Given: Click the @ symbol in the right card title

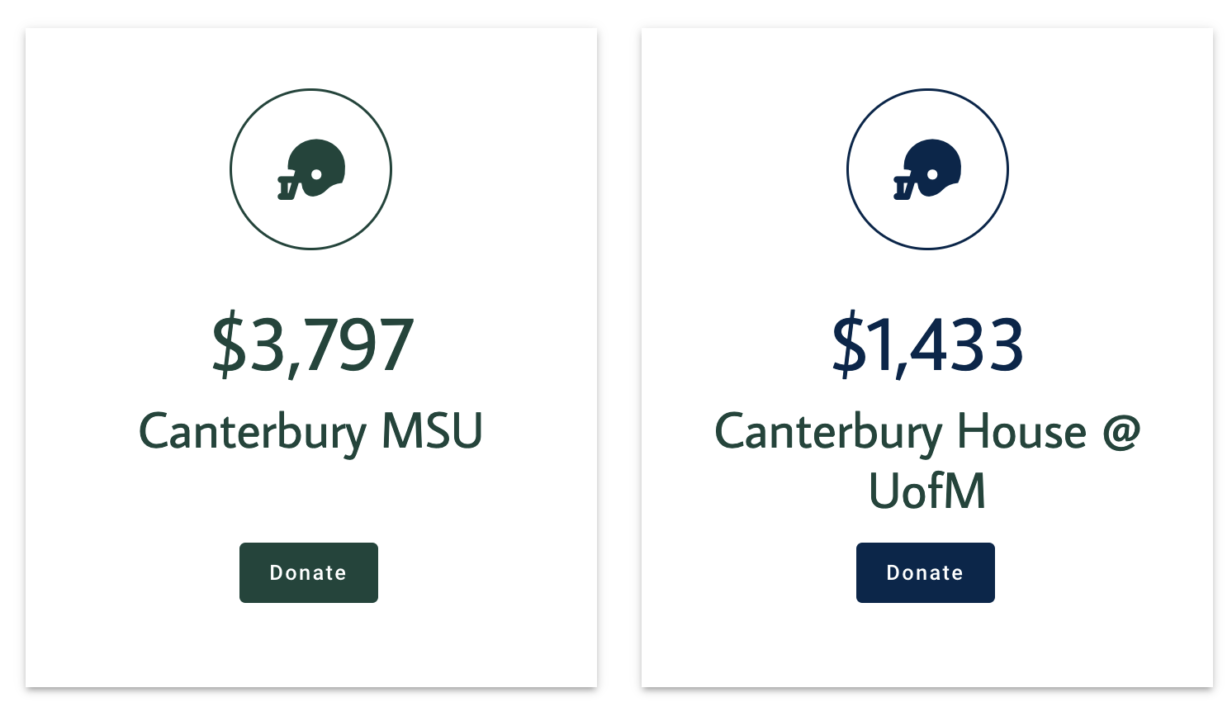Looking at the screenshot, I should 1121,433.
